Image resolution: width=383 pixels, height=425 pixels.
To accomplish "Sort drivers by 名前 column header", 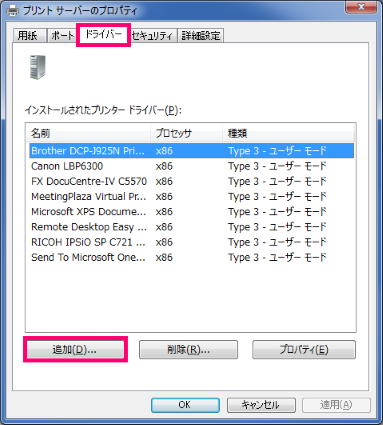I will pos(88,133).
